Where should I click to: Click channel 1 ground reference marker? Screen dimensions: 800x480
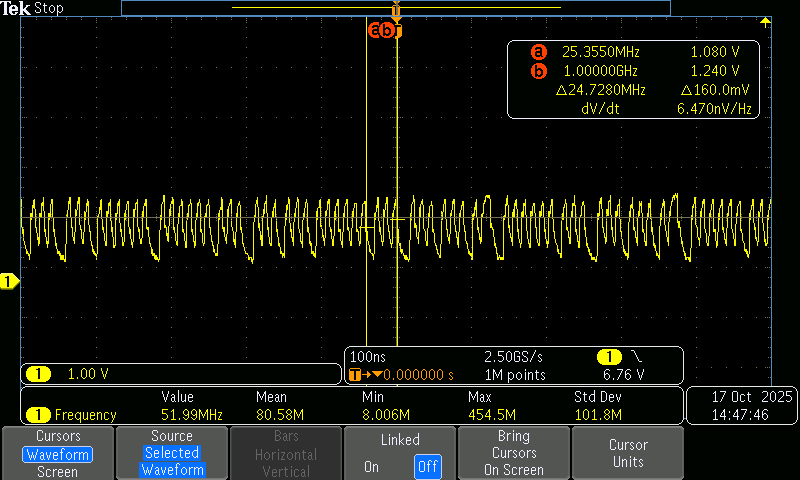(x=8, y=283)
